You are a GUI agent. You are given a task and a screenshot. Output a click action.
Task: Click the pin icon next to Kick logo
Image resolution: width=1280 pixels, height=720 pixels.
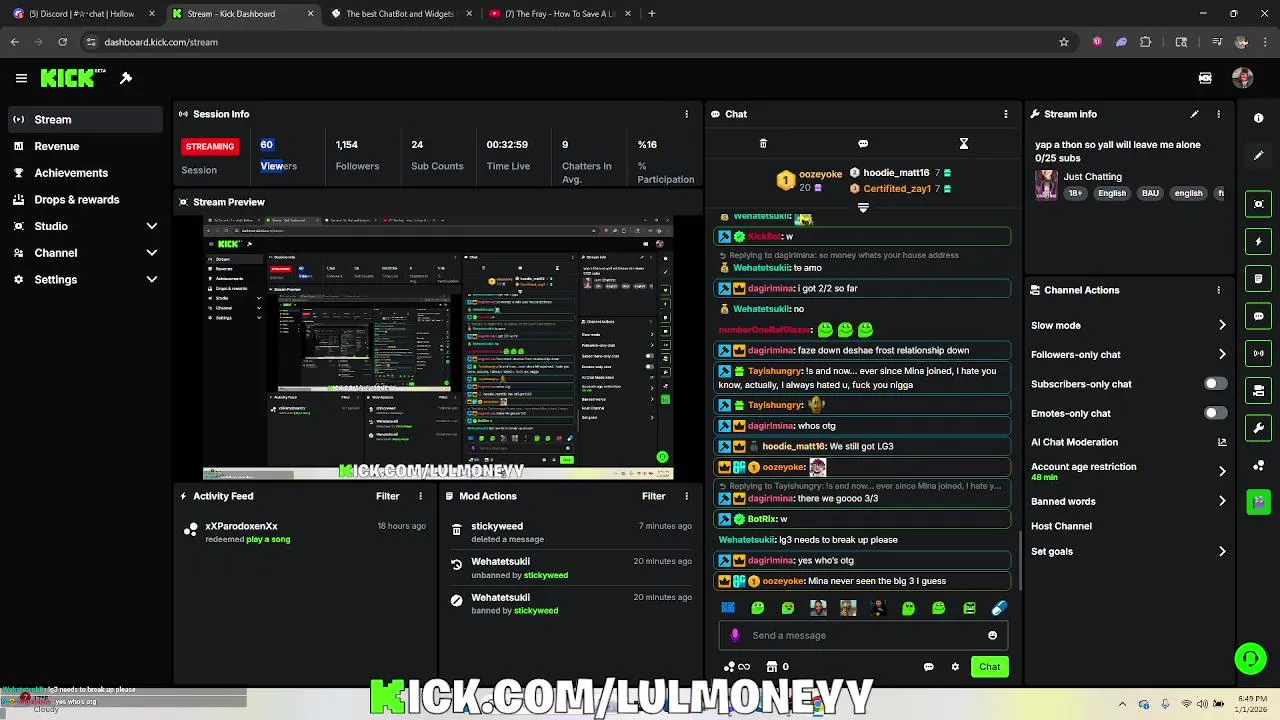126,78
